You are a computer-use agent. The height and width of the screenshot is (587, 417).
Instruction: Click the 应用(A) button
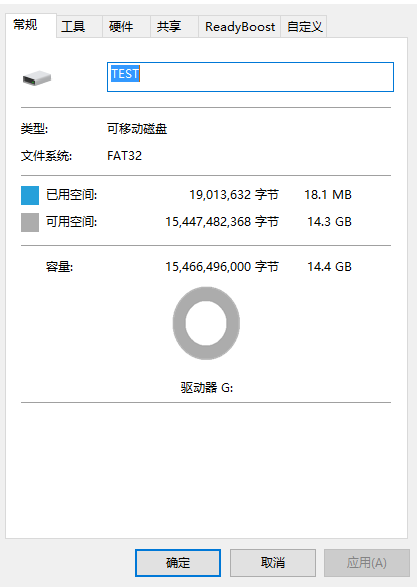click(367, 563)
